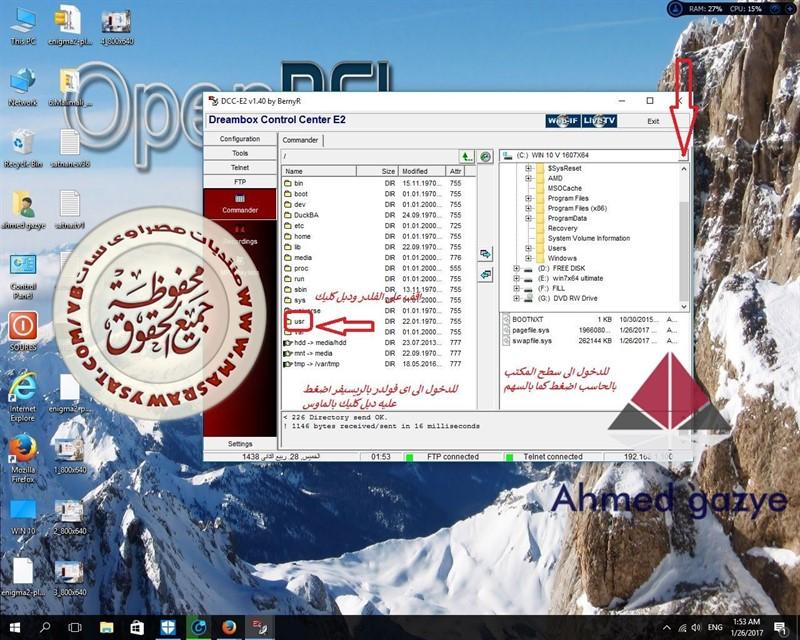This screenshot has width=800, height=640.
Task: Click the upper transfer arrow between file panes
Action: (x=485, y=254)
